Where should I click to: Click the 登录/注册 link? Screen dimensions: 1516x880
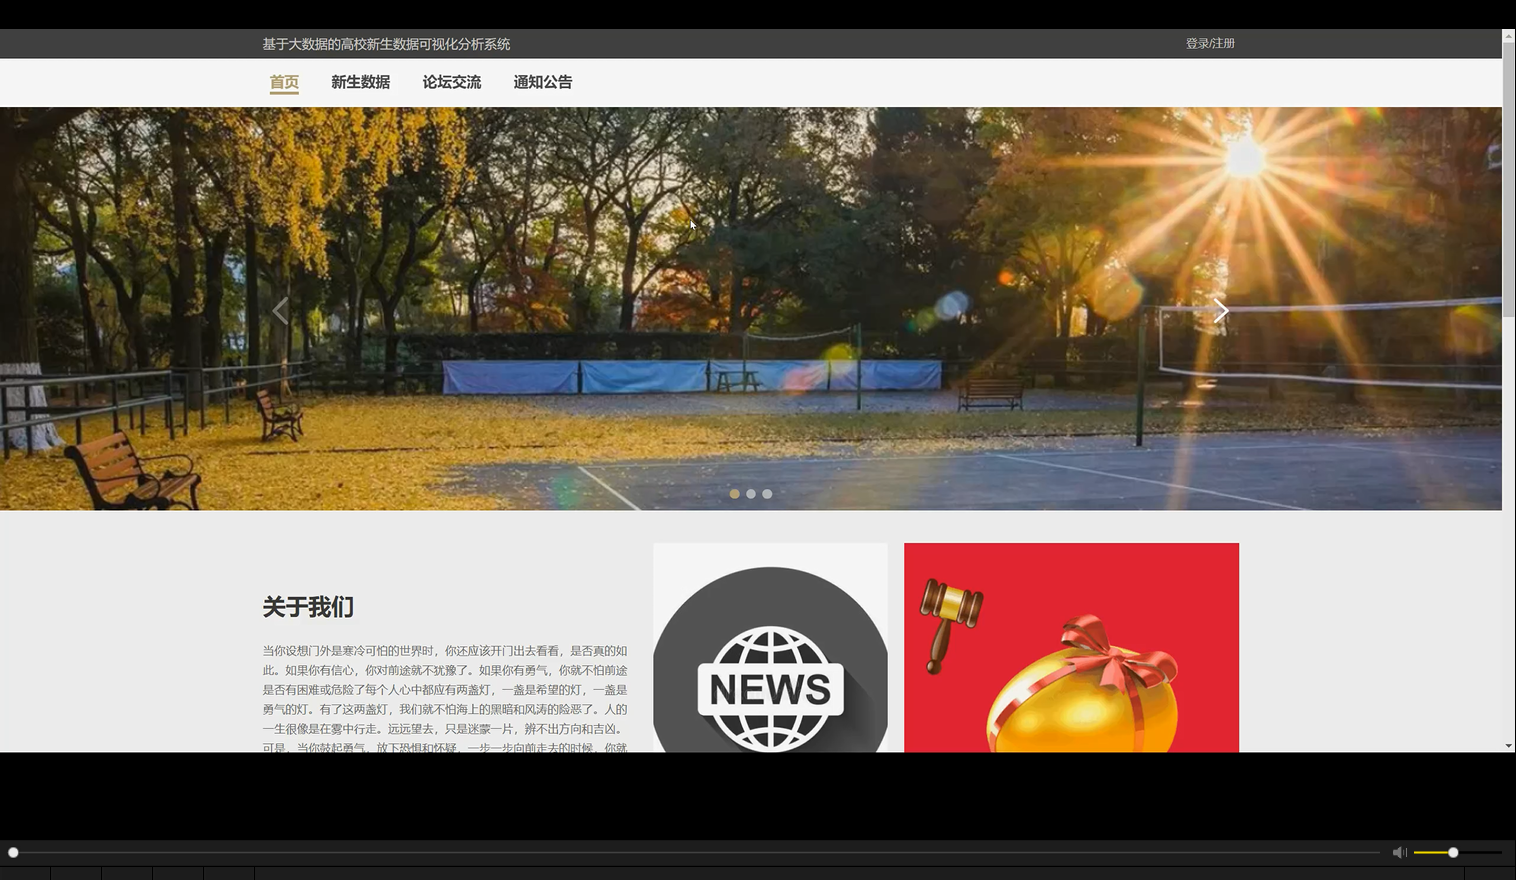1209,43
